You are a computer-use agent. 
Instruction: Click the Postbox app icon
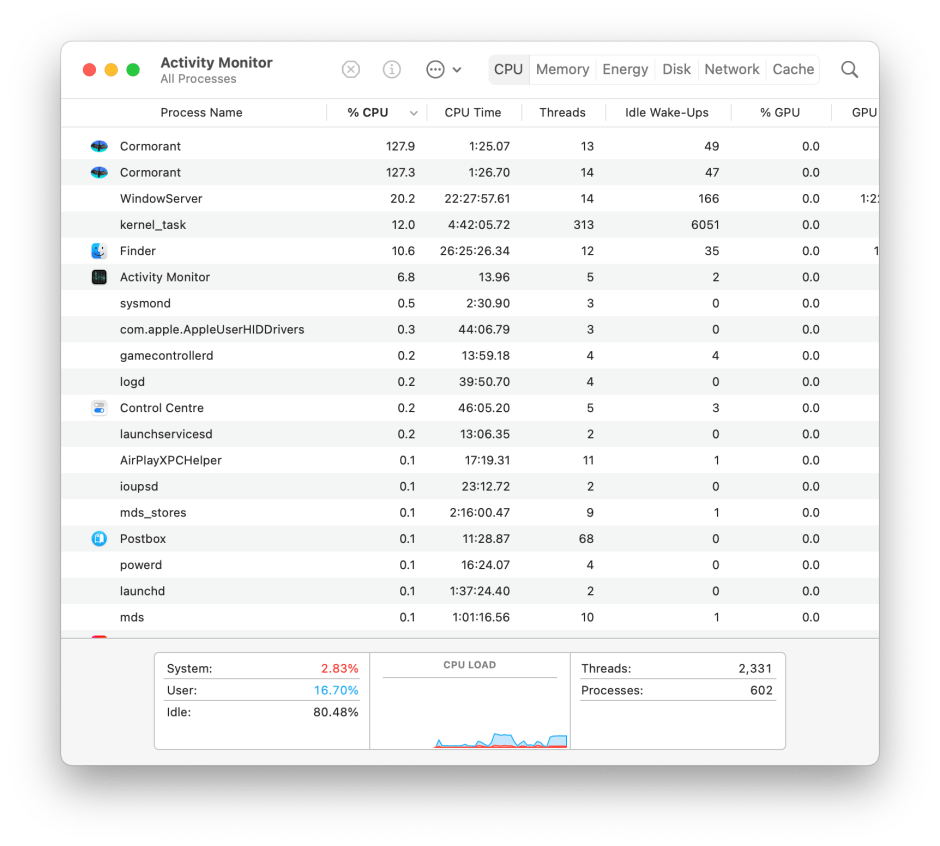click(x=99, y=538)
